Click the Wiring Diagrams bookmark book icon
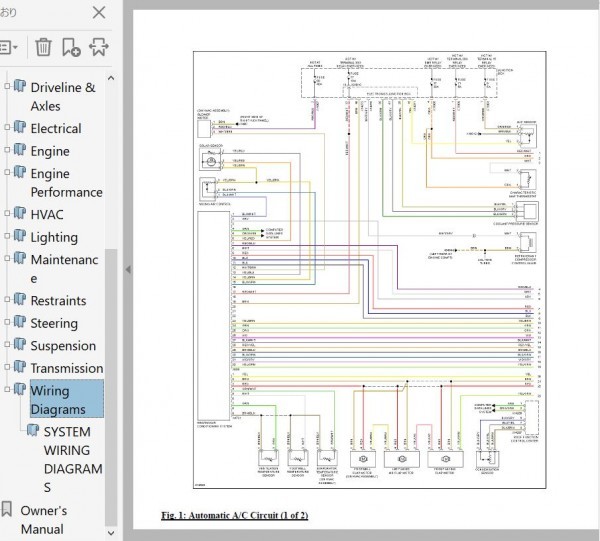 20,389
